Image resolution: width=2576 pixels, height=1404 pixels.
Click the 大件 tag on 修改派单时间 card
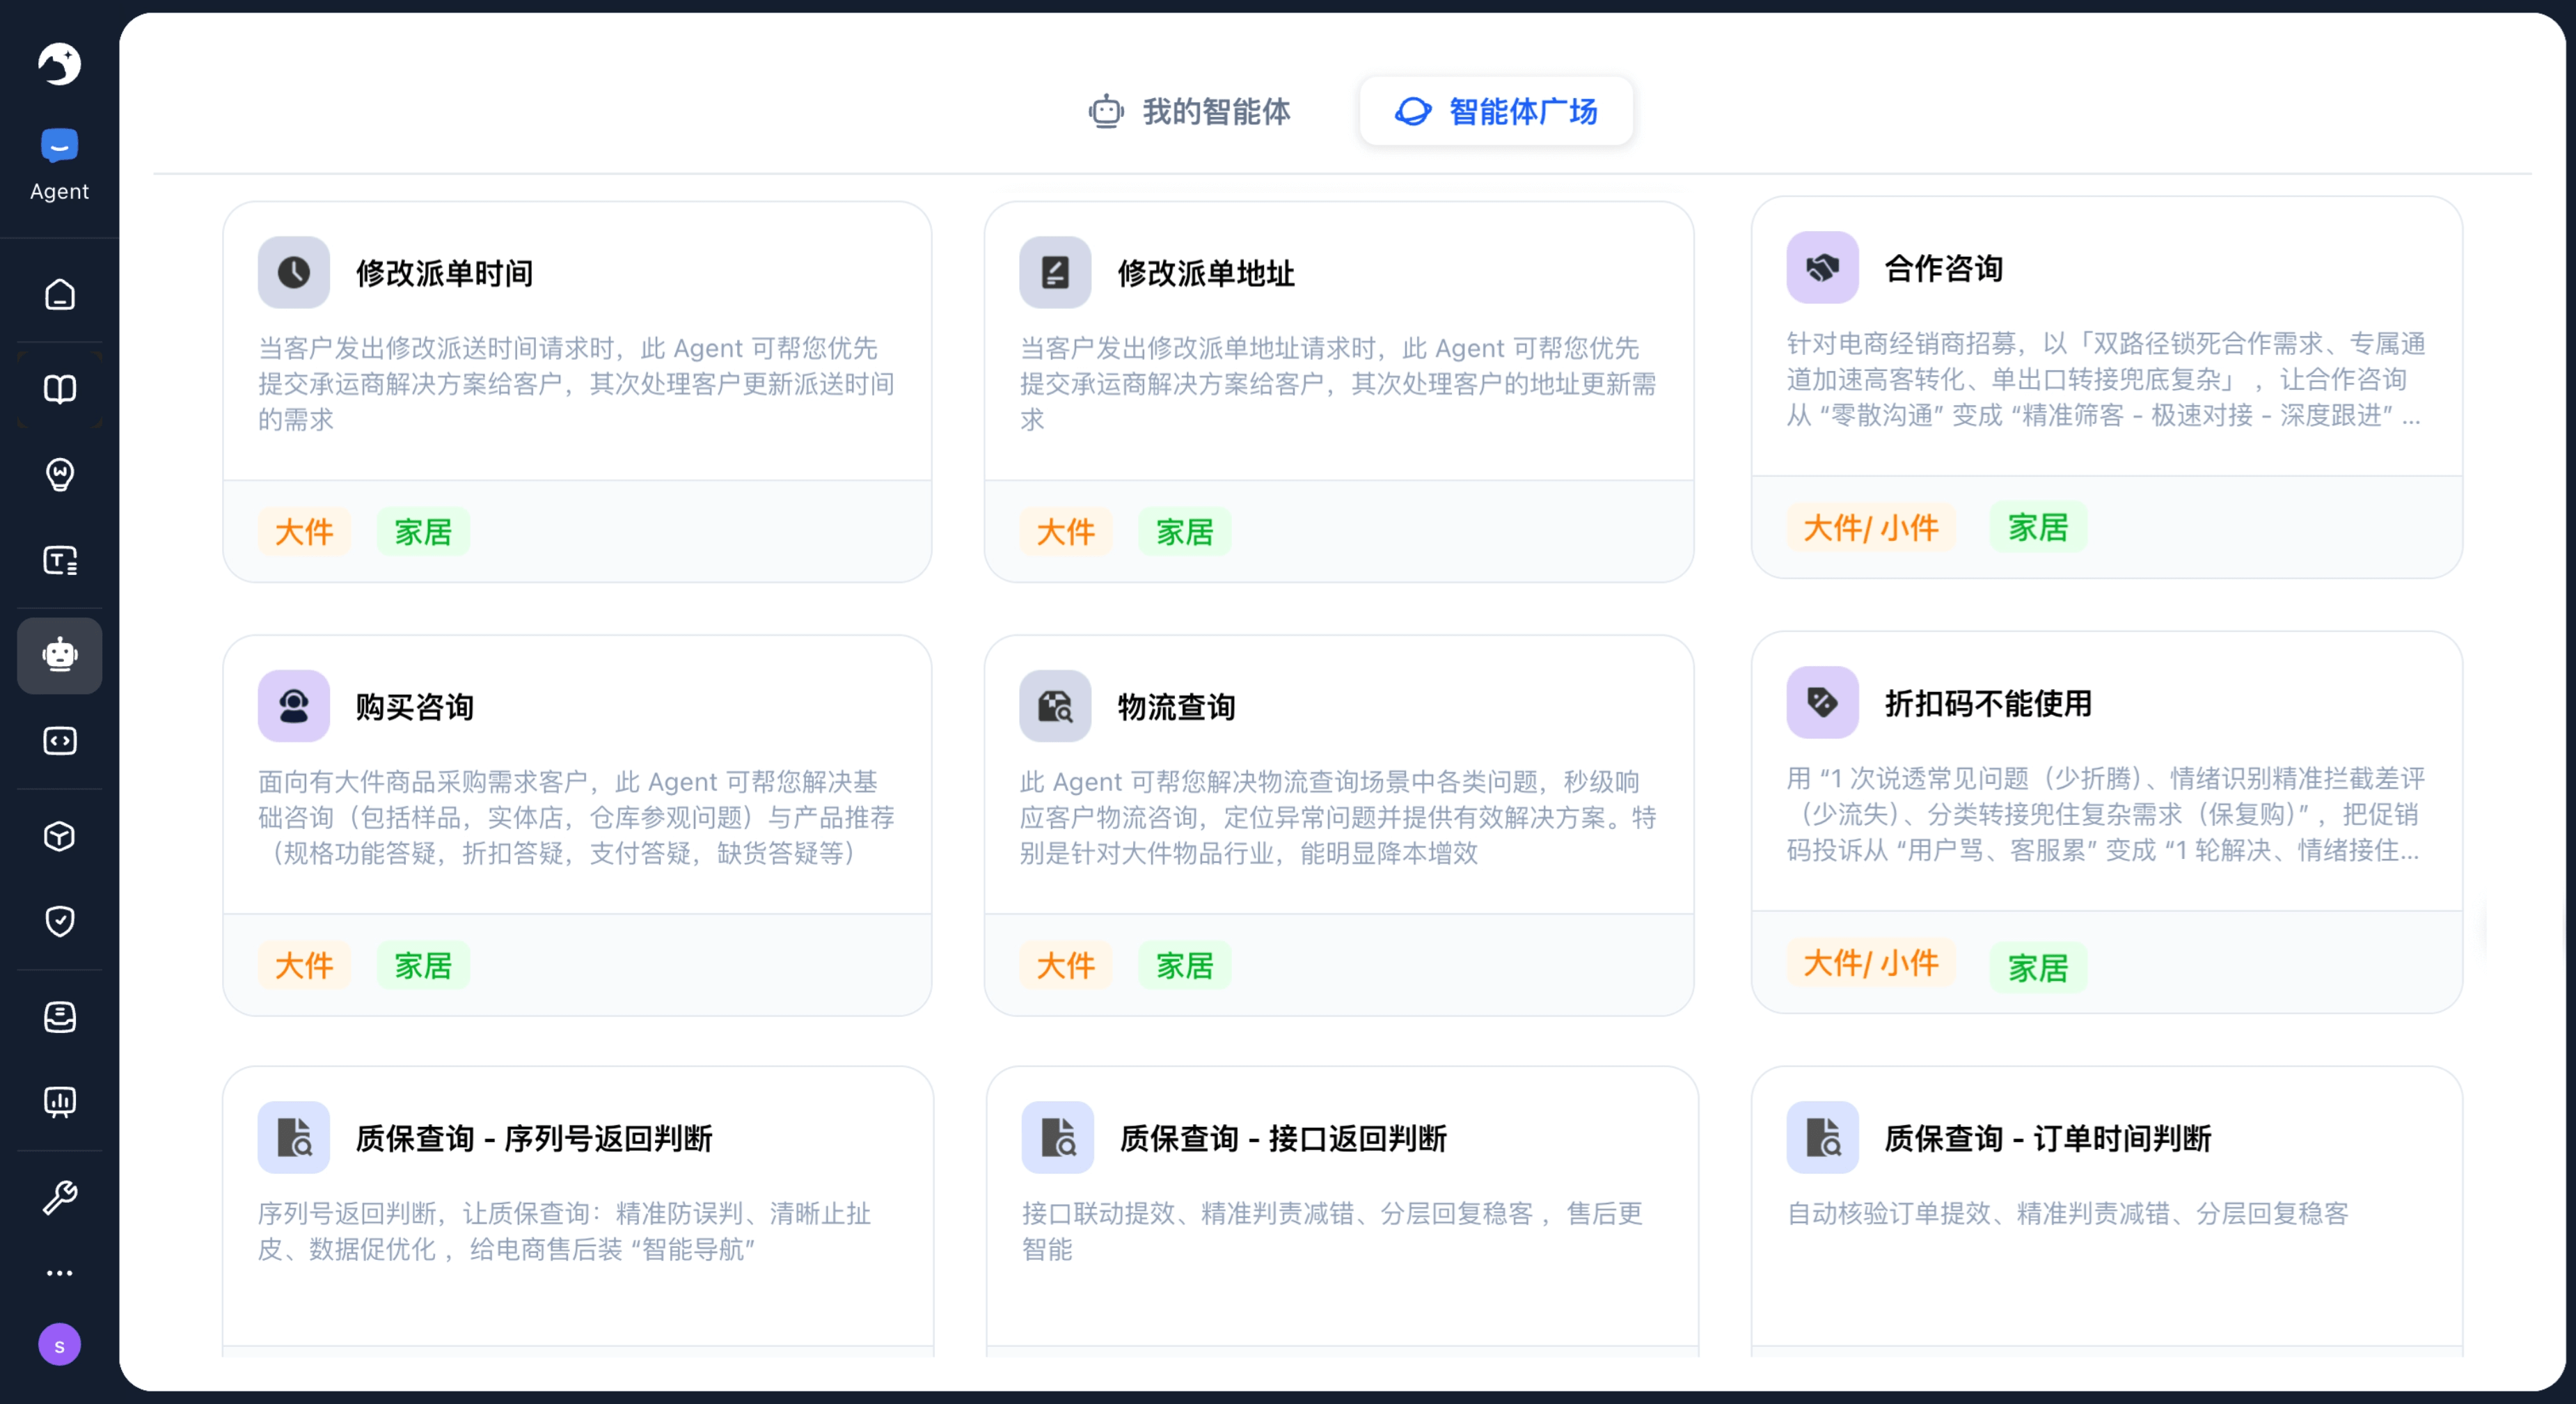pos(304,532)
